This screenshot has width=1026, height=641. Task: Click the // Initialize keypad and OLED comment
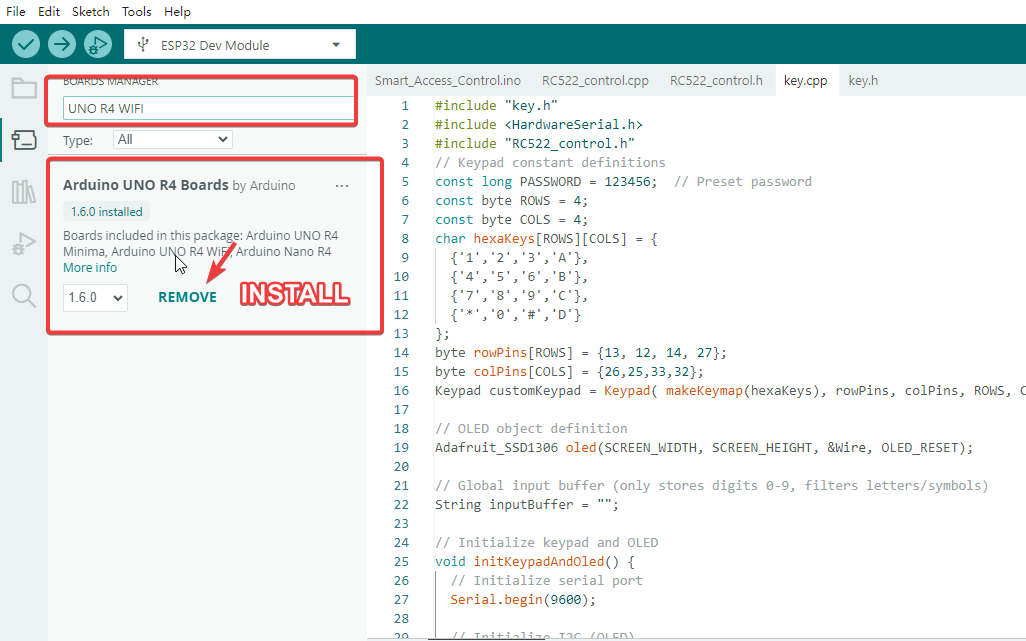tap(546, 543)
